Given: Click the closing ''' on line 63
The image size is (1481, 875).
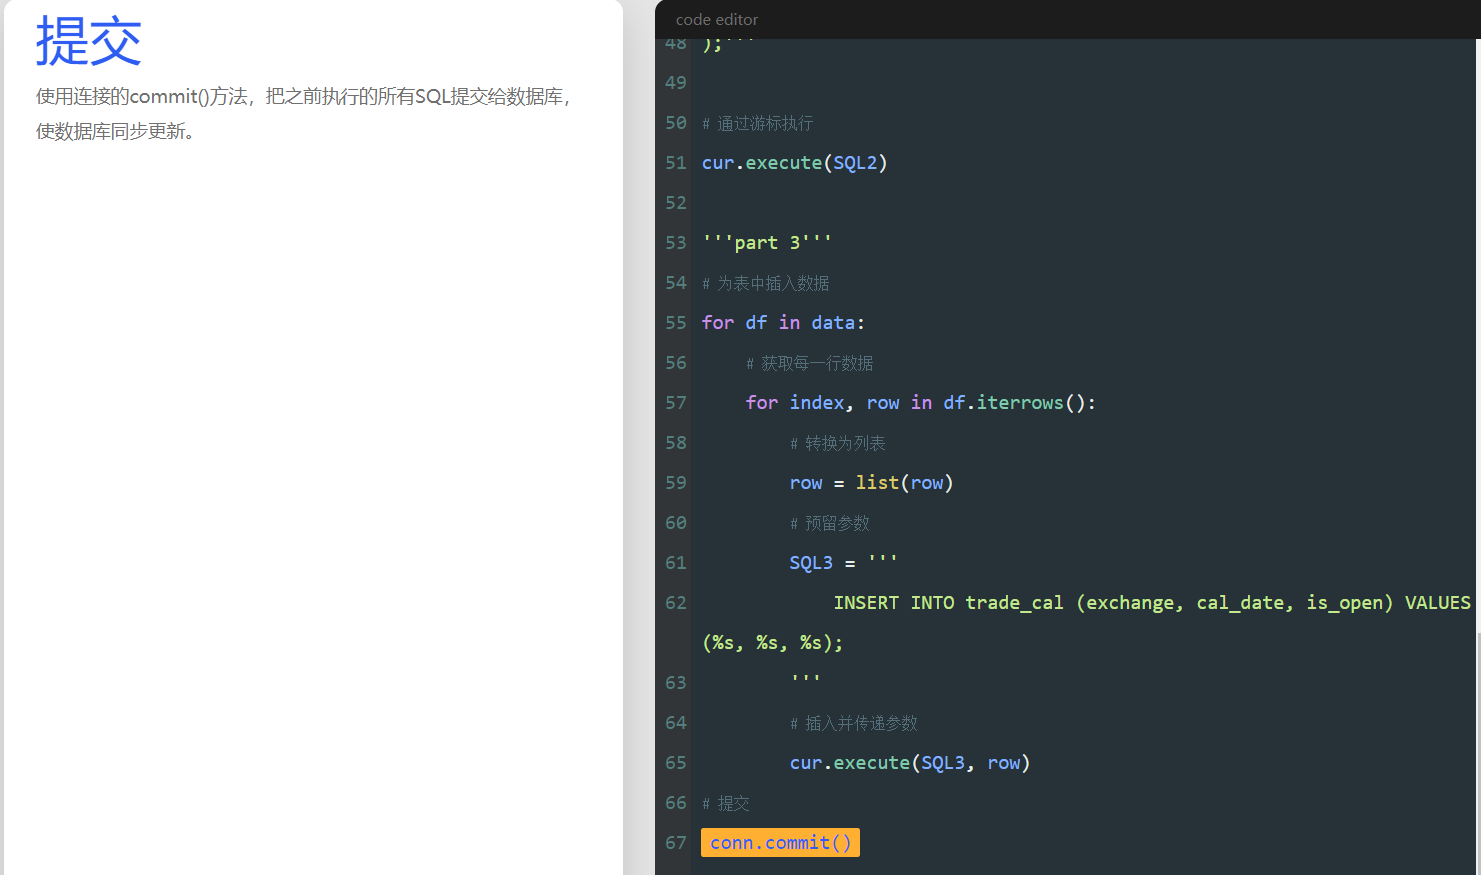Looking at the screenshot, I should (805, 680).
